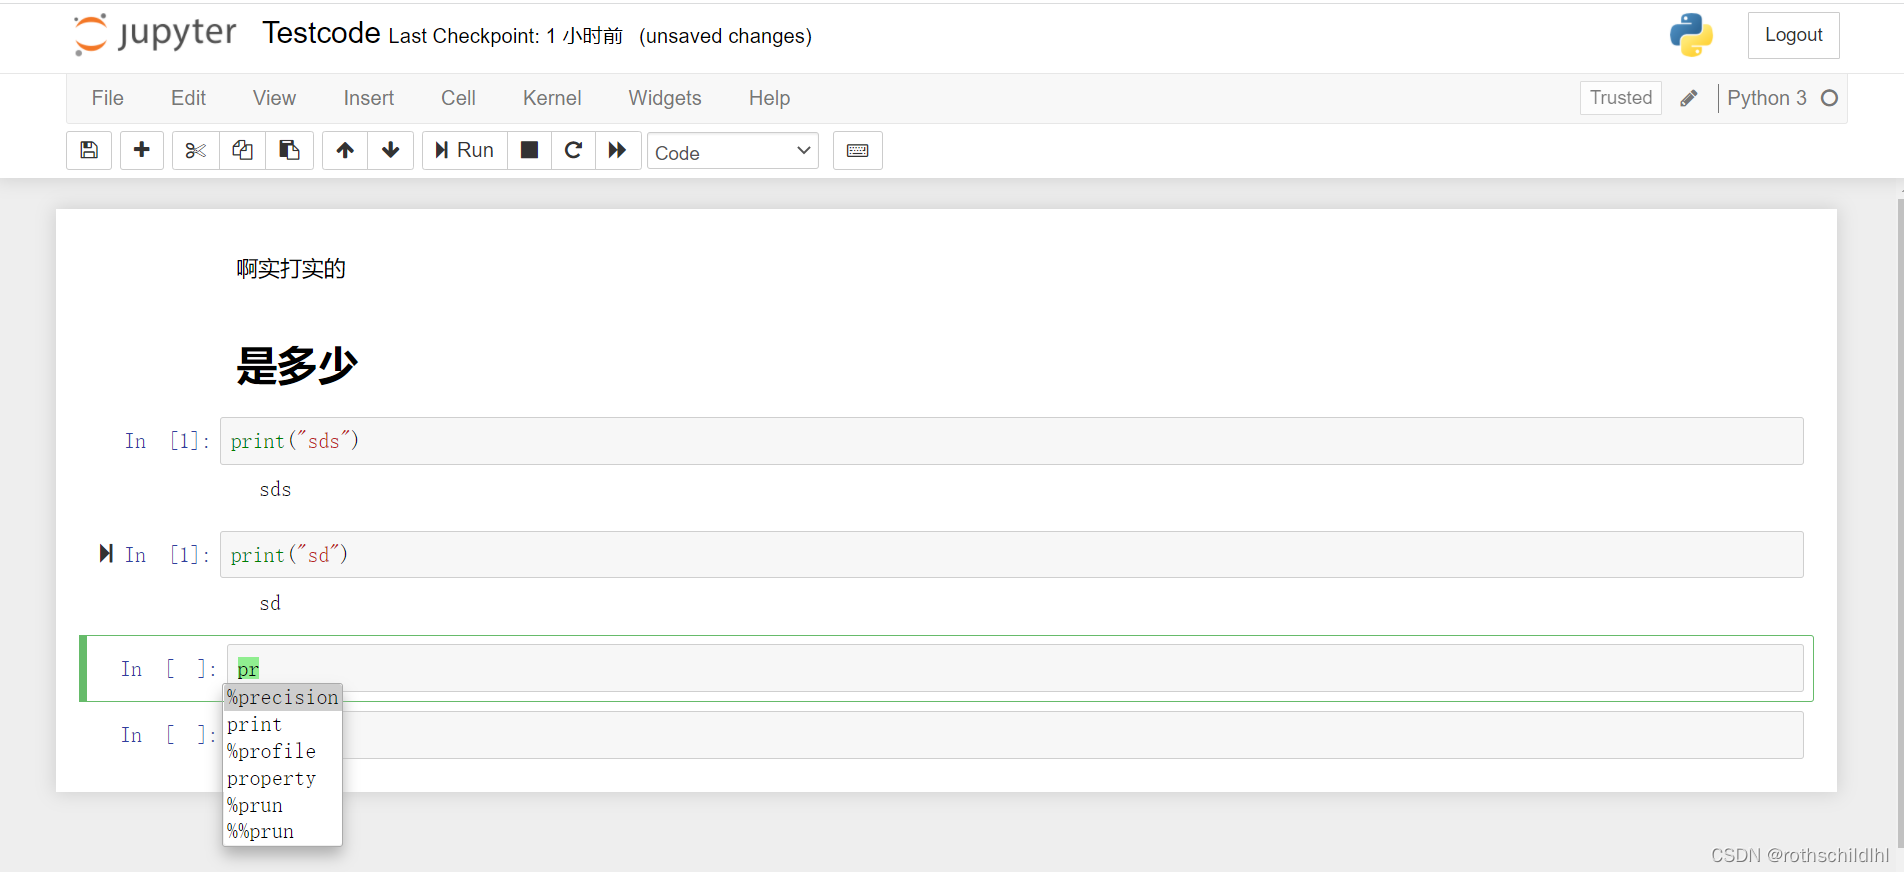
Task: Click the Python logo icon
Action: 1691,35
